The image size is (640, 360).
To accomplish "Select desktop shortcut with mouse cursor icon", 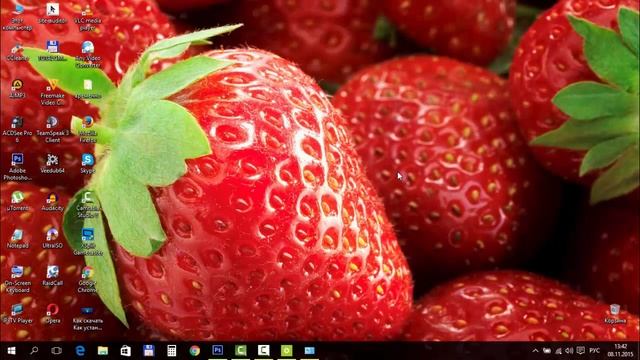I will click(x=52, y=13).
